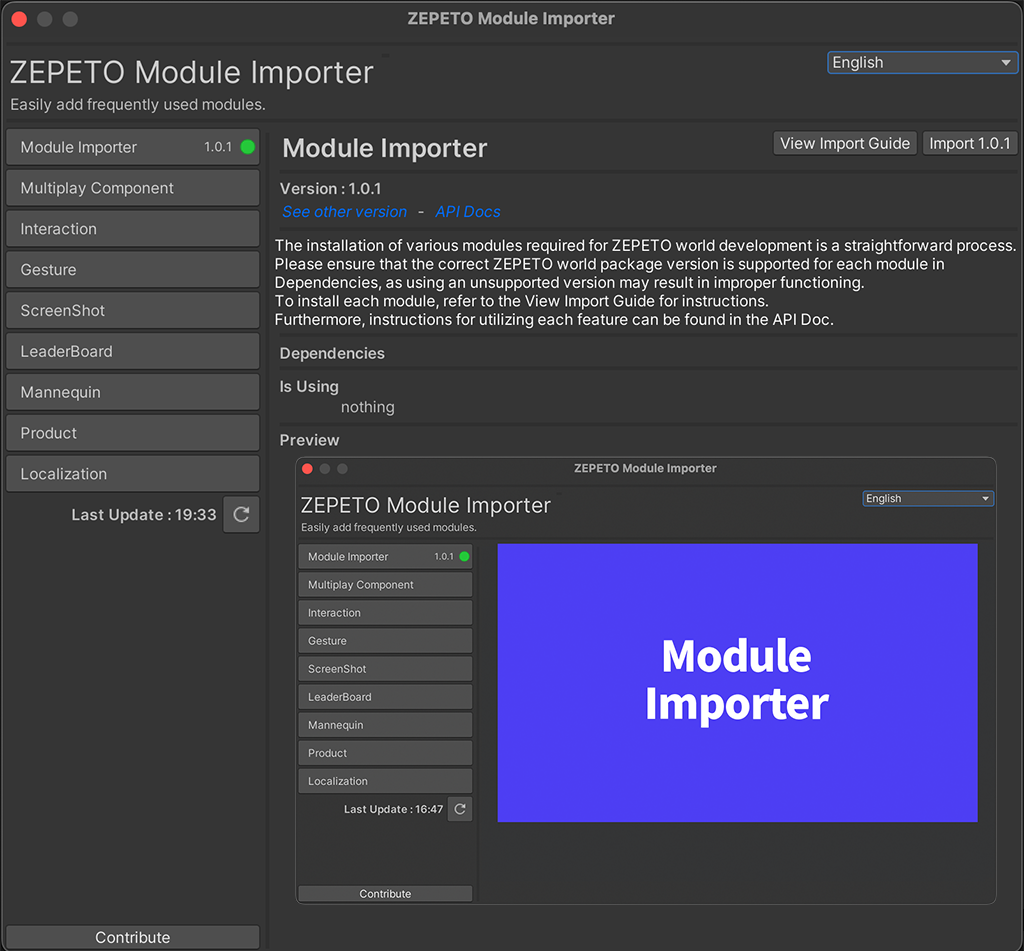The image size is (1024, 951).
Task: Select the ScreenShot module
Action: (133, 310)
